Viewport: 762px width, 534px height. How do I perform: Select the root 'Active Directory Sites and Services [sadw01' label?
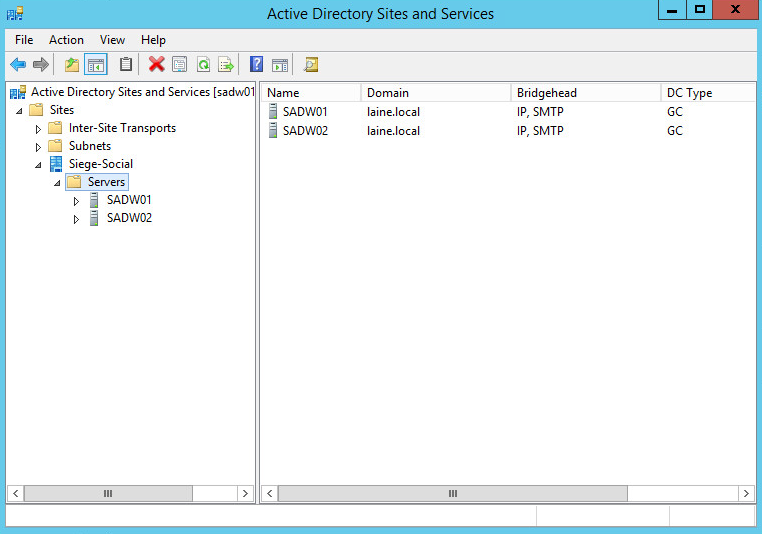pyautogui.click(x=142, y=92)
